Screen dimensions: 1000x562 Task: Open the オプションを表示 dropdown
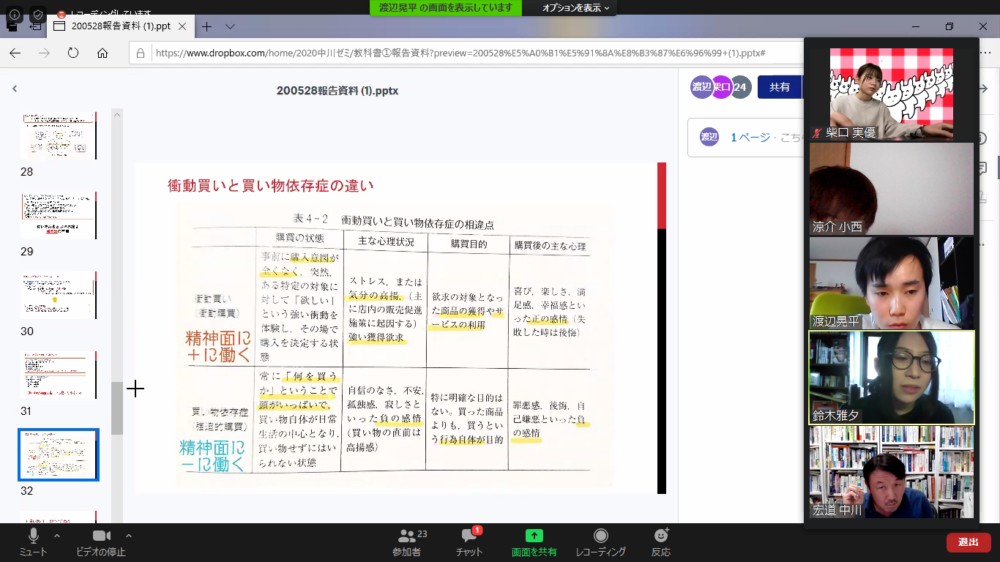tap(576, 8)
